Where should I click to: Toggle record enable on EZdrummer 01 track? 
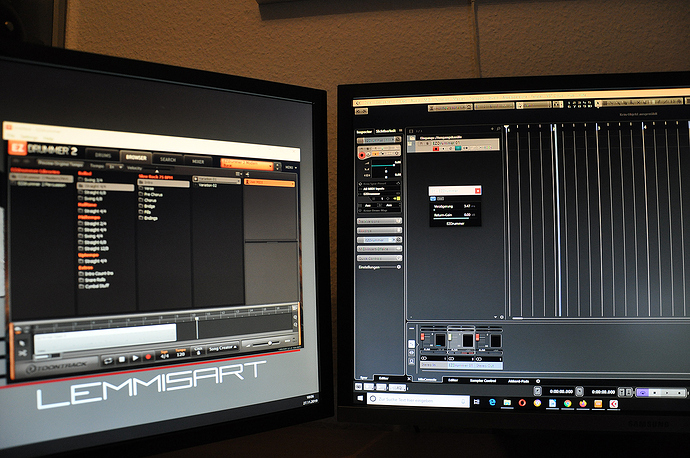click(436, 149)
